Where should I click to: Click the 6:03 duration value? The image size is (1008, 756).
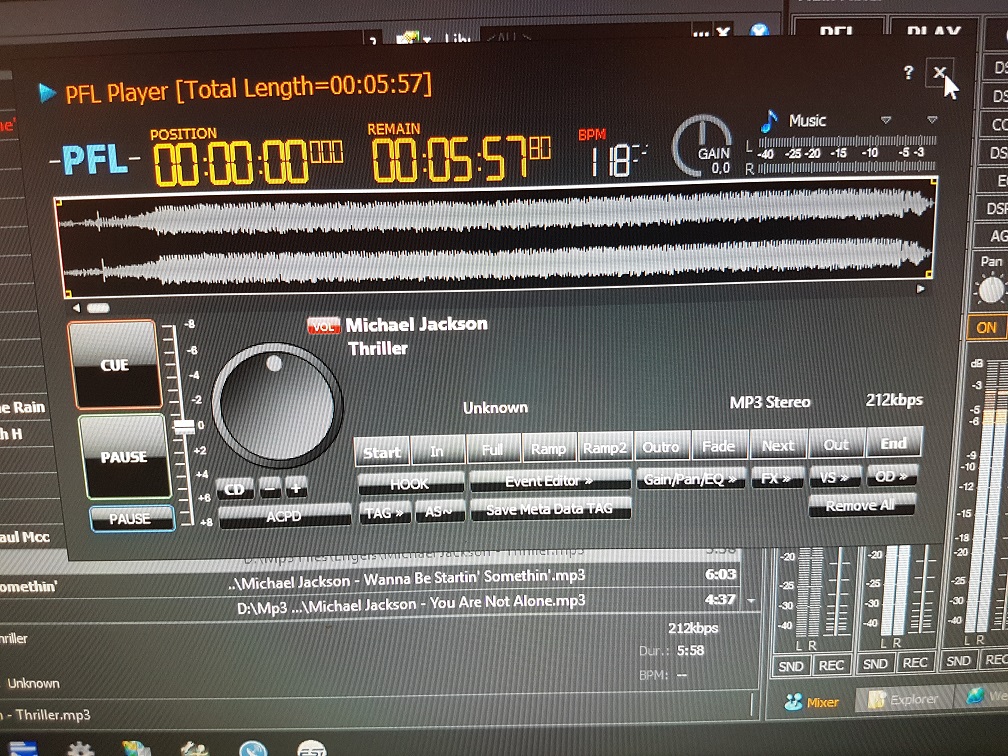point(721,574)
